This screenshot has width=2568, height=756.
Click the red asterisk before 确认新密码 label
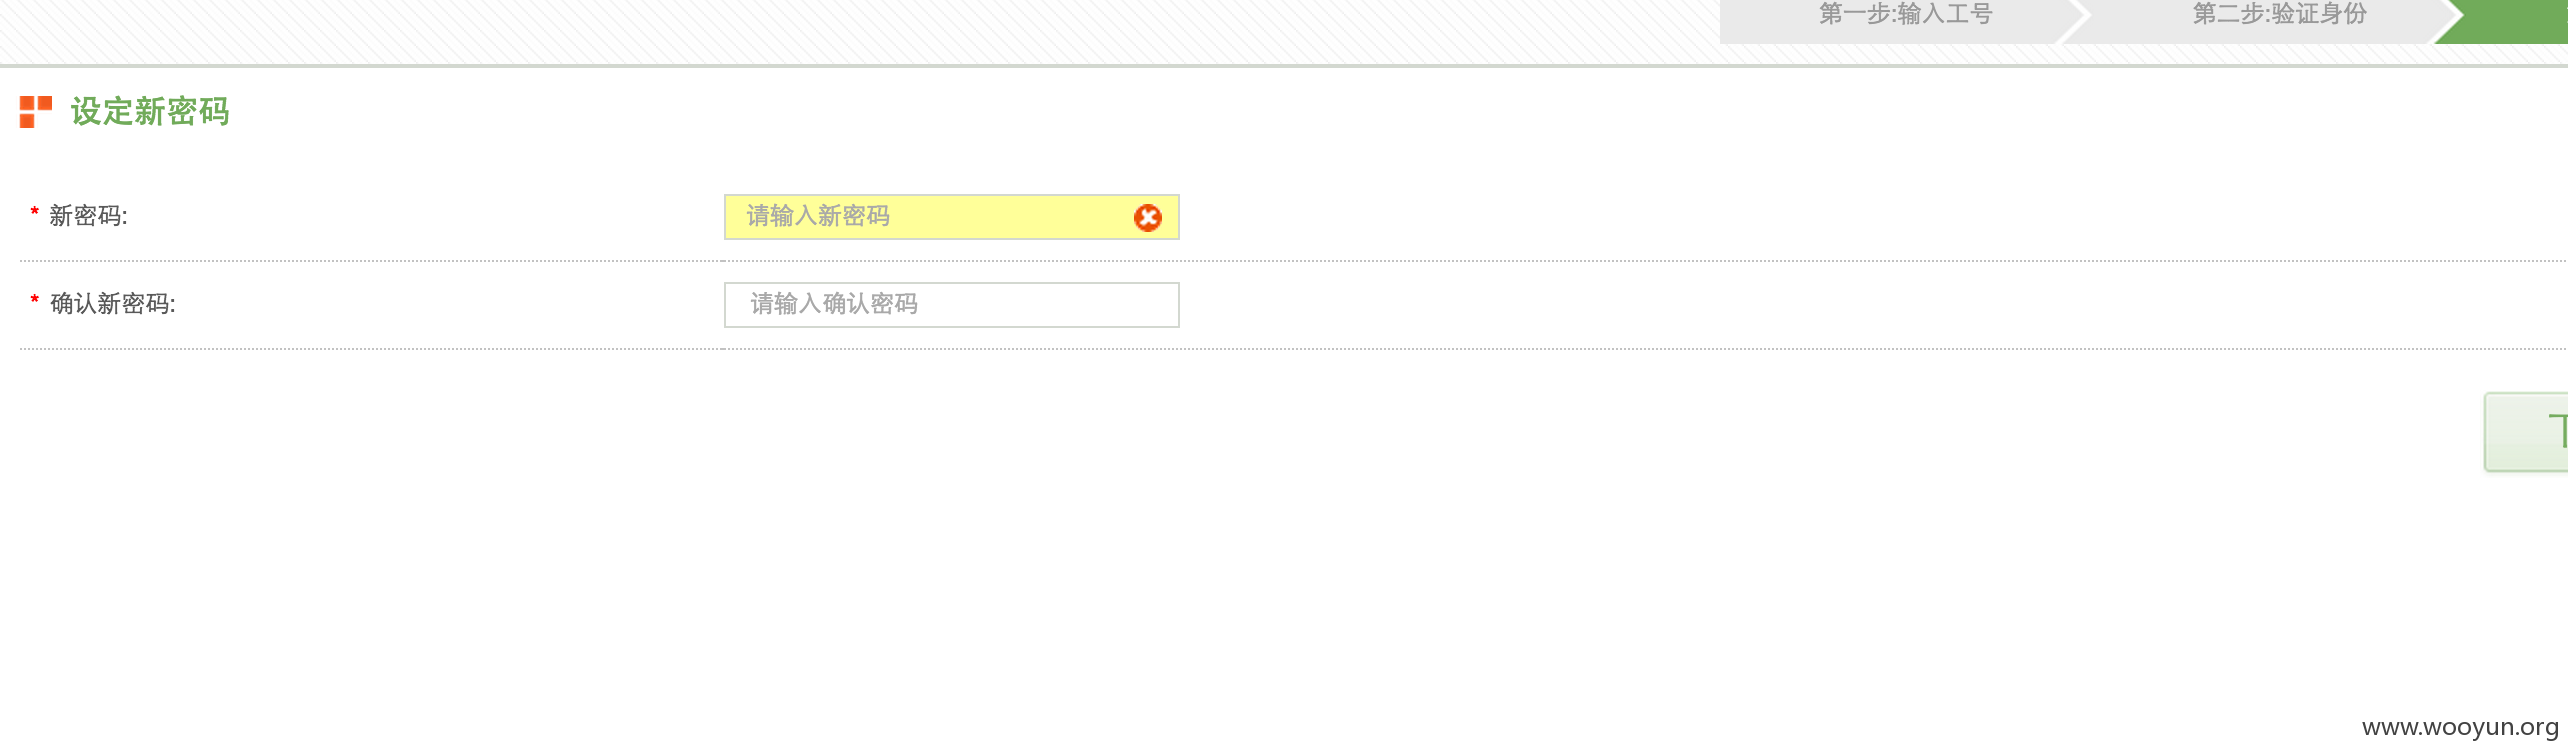coord(34,300)
